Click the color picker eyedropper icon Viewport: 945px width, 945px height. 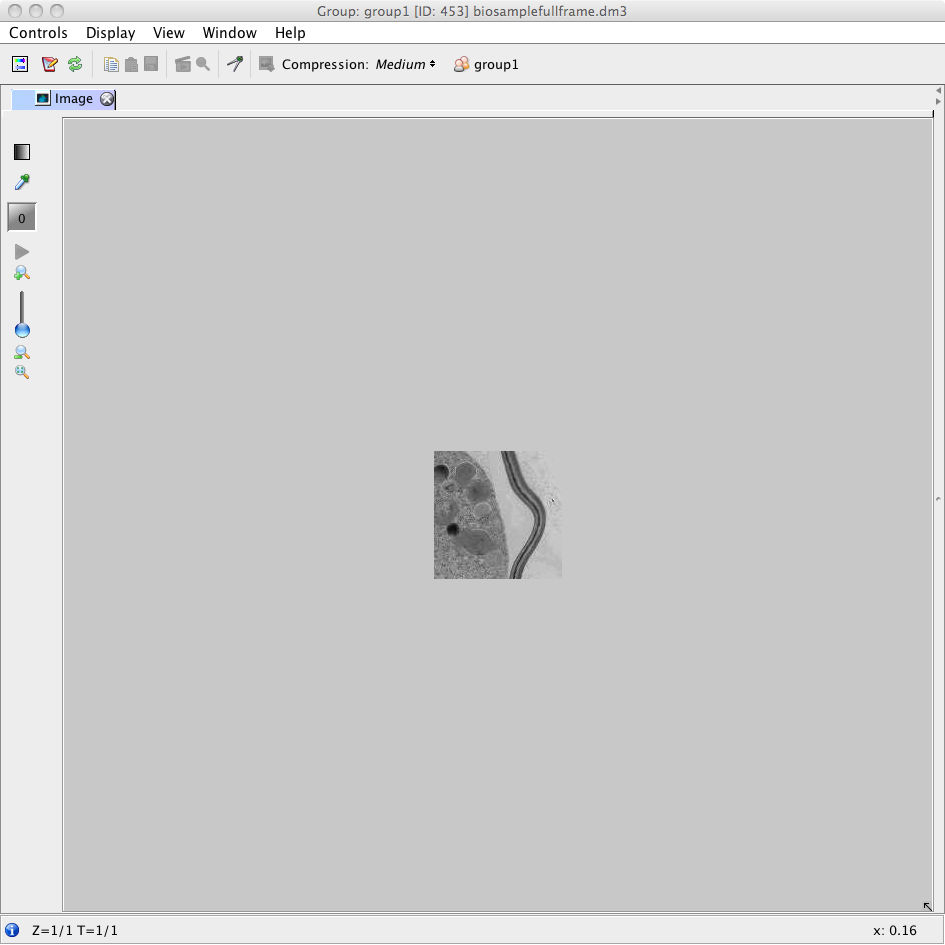[22, 181]
